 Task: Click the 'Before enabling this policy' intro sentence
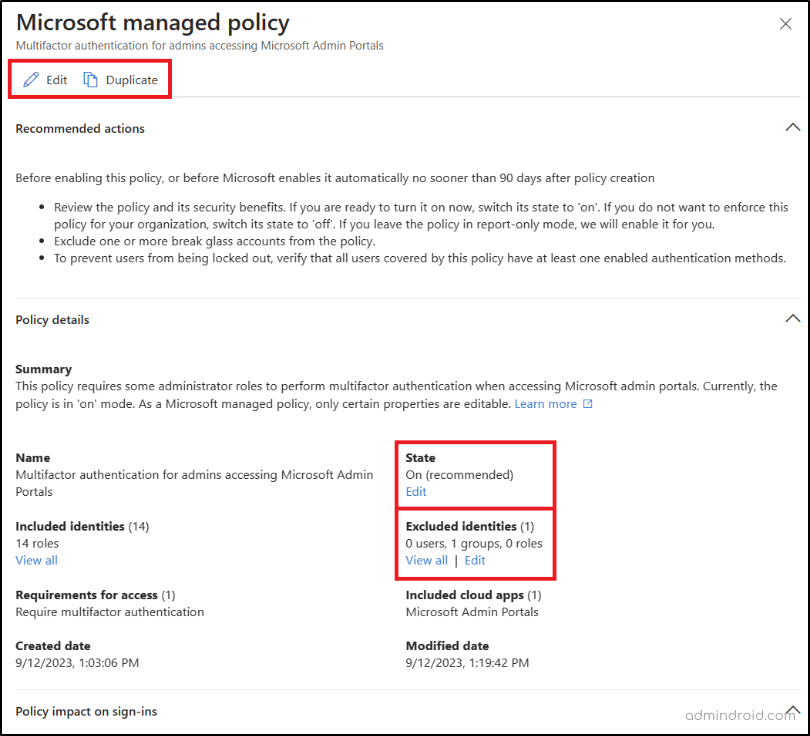pyautogui.click(x=335, y=178)
